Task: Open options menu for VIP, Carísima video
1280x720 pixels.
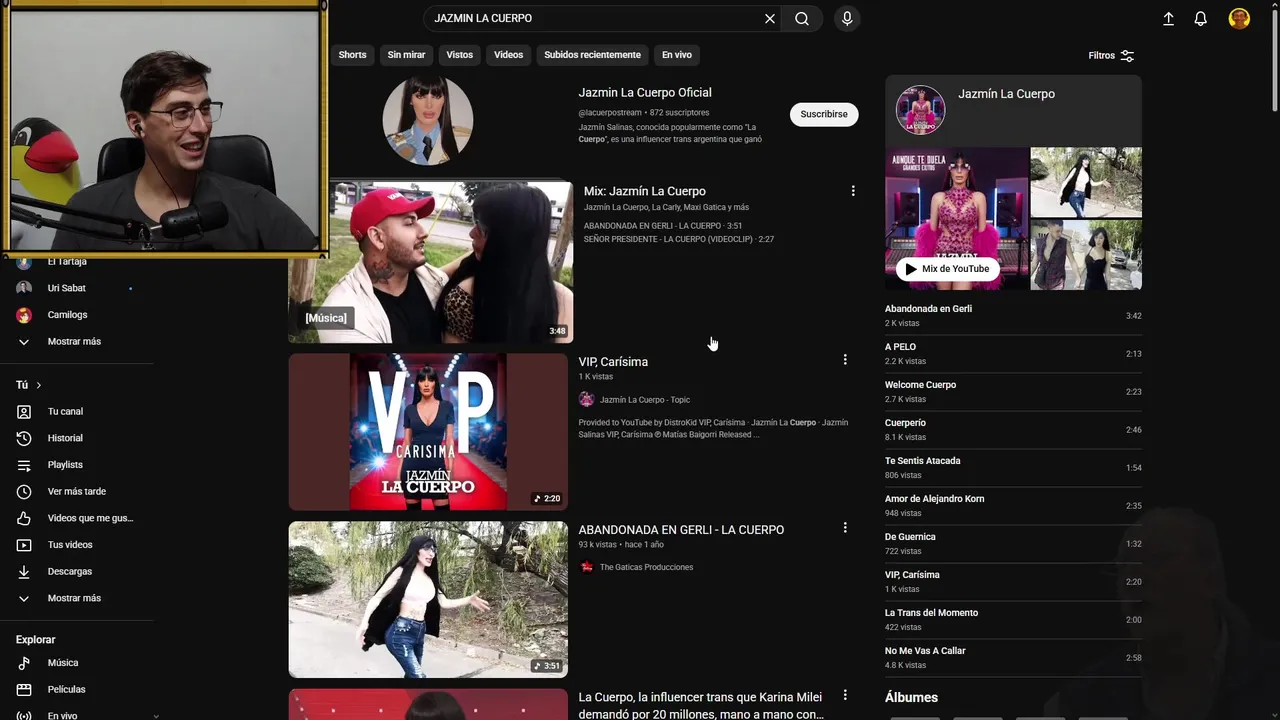Action: click(845, 360)
